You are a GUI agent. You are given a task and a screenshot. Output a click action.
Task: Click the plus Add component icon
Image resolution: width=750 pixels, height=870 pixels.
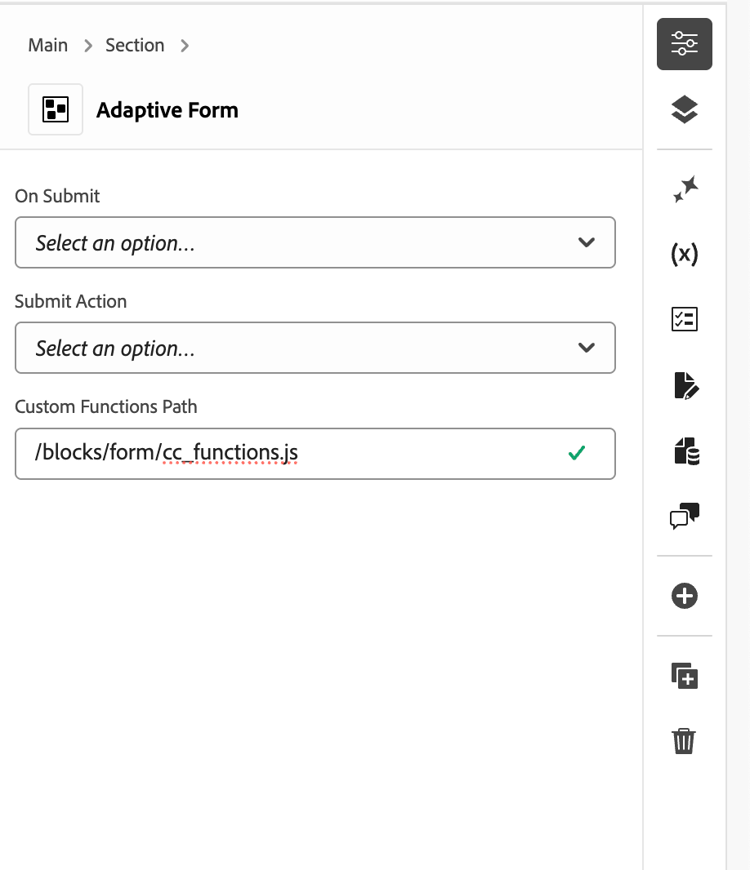point(684,596)
